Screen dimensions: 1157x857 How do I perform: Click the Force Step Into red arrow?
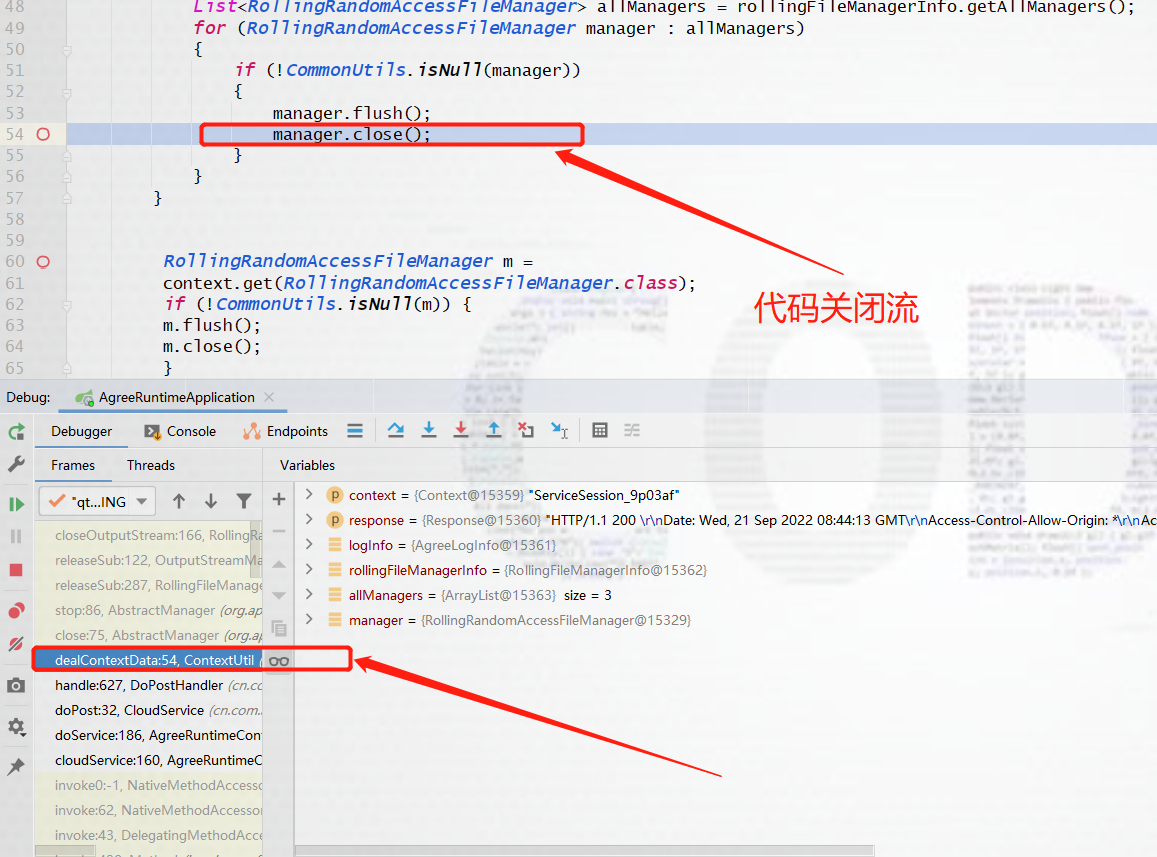coord(461,429)
